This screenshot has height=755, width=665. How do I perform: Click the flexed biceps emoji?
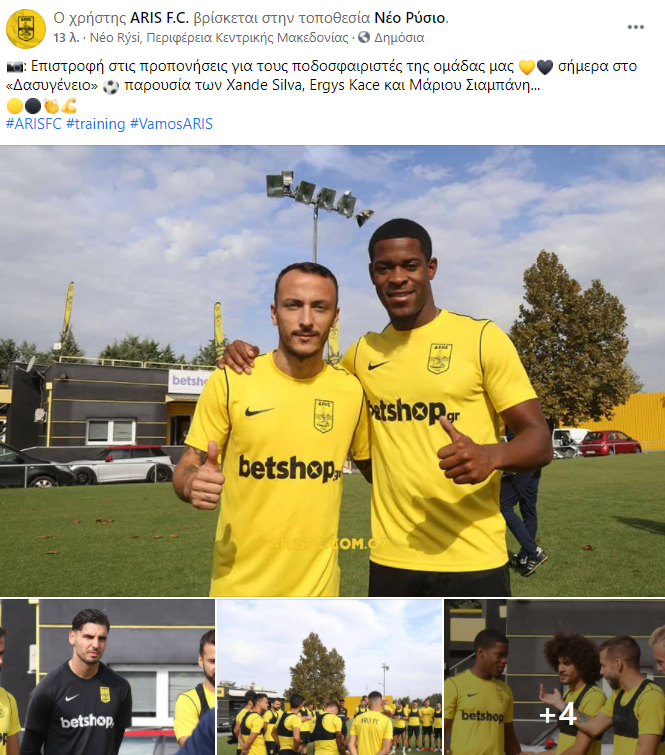point(69,105)
